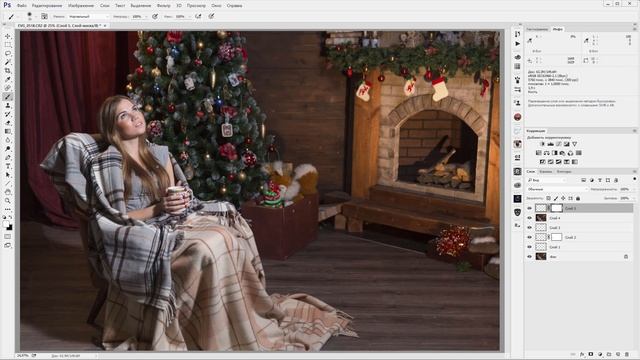Open the Изображение menu

coord(81,6)
